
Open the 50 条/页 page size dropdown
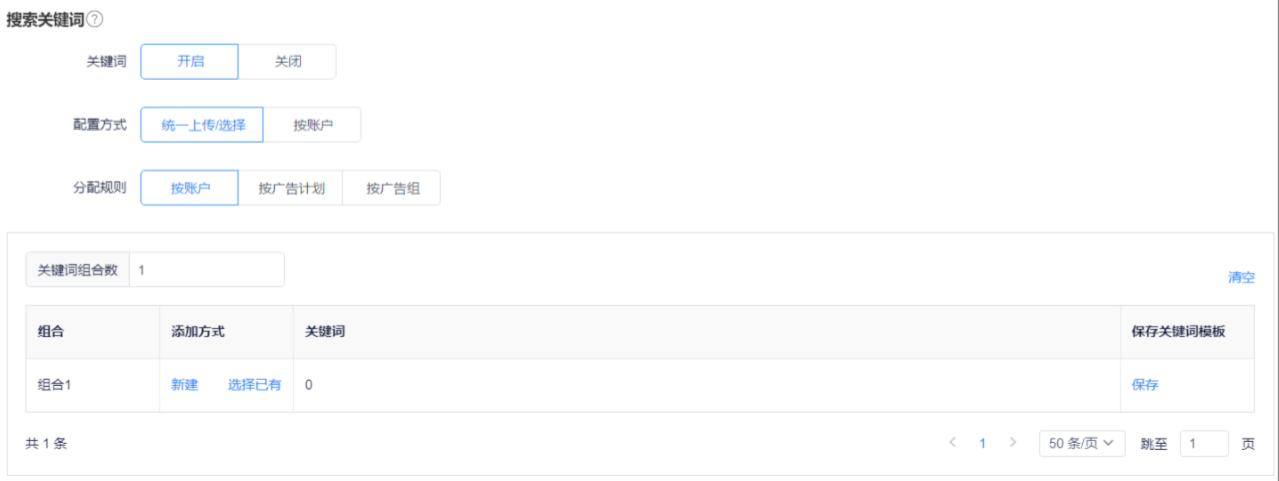[1081, 443]
